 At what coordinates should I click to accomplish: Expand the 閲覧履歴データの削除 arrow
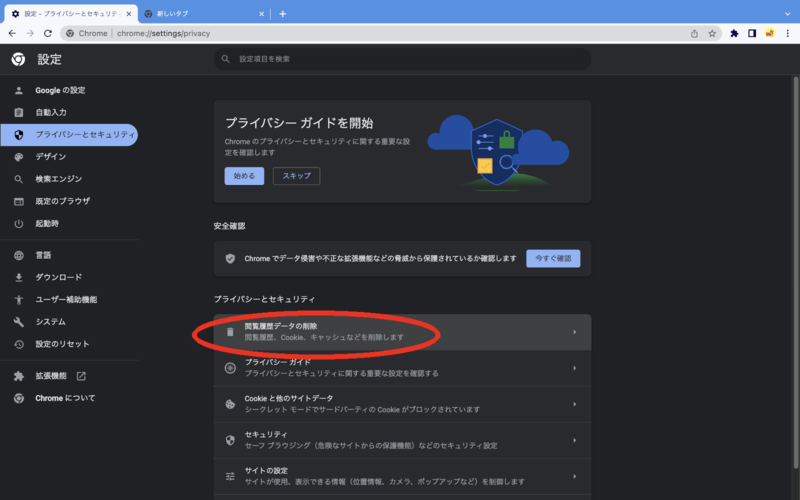[x=574, y=332]
